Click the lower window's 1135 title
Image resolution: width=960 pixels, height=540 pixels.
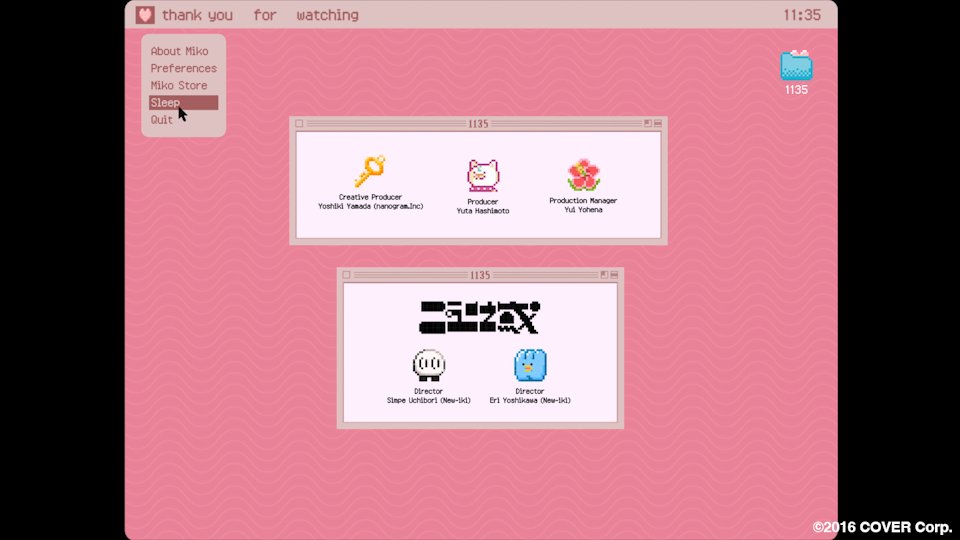480,276
